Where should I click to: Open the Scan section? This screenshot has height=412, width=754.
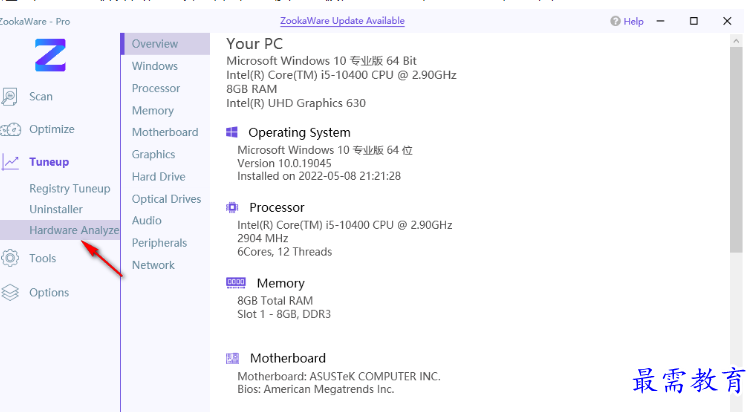[41, 97]
